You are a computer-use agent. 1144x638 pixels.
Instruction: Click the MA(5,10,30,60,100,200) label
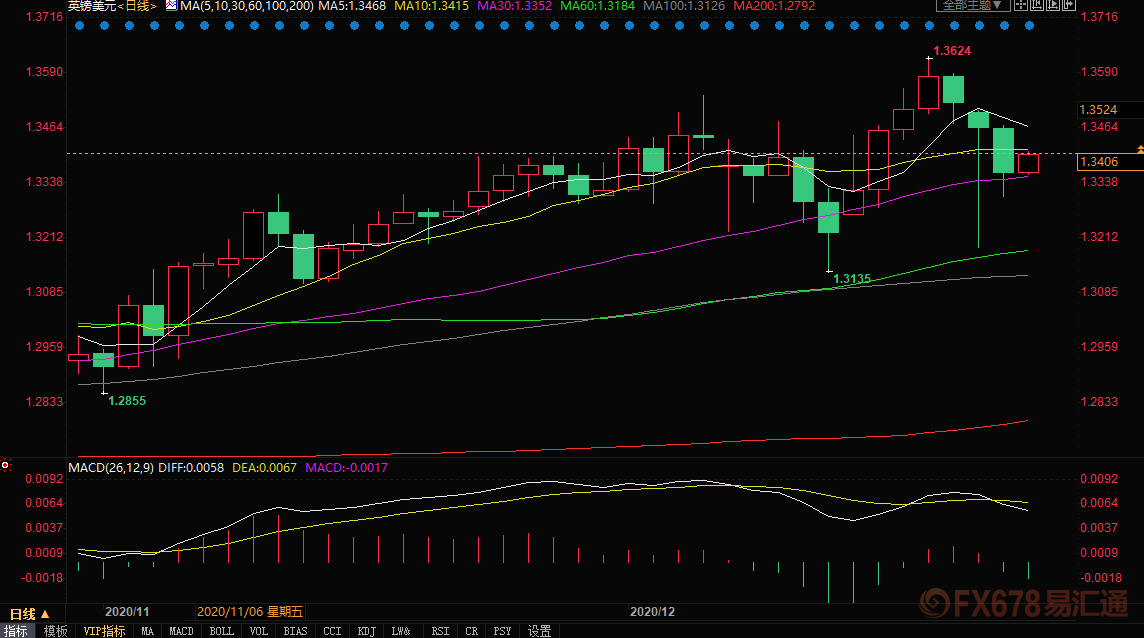(x=247, y=6)
